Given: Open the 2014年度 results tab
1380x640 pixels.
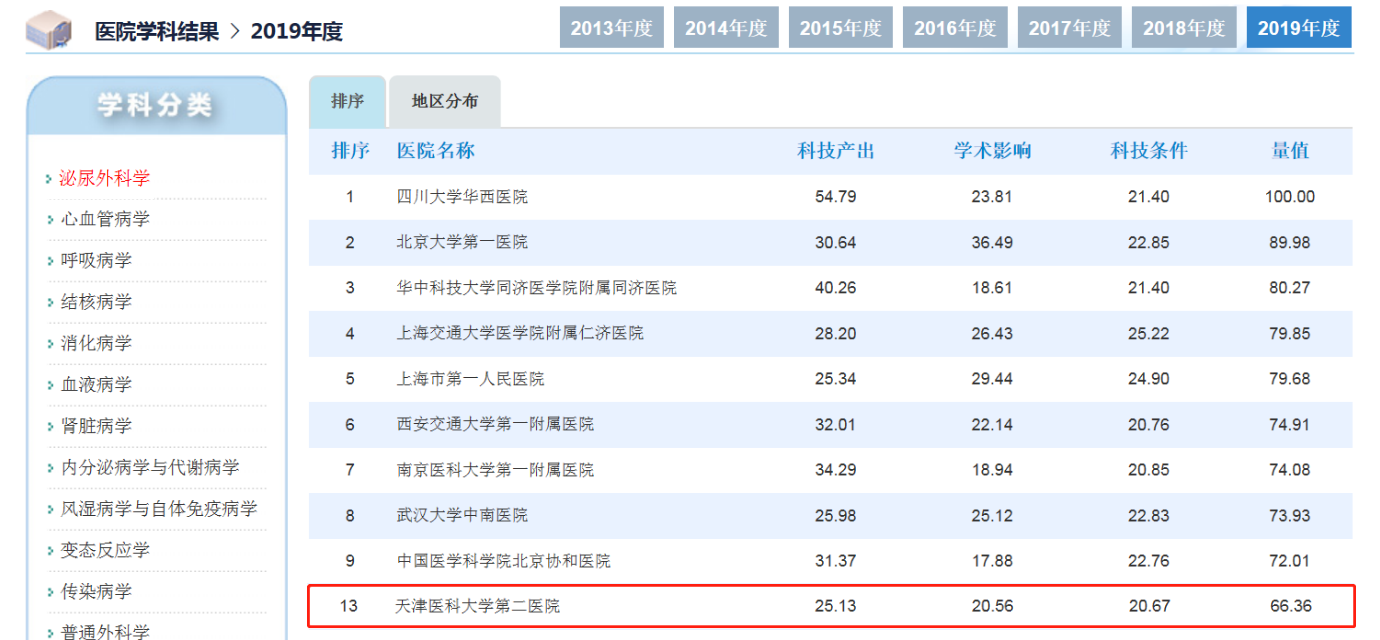Looking at the screenshot, I should (x=725, y=28).
